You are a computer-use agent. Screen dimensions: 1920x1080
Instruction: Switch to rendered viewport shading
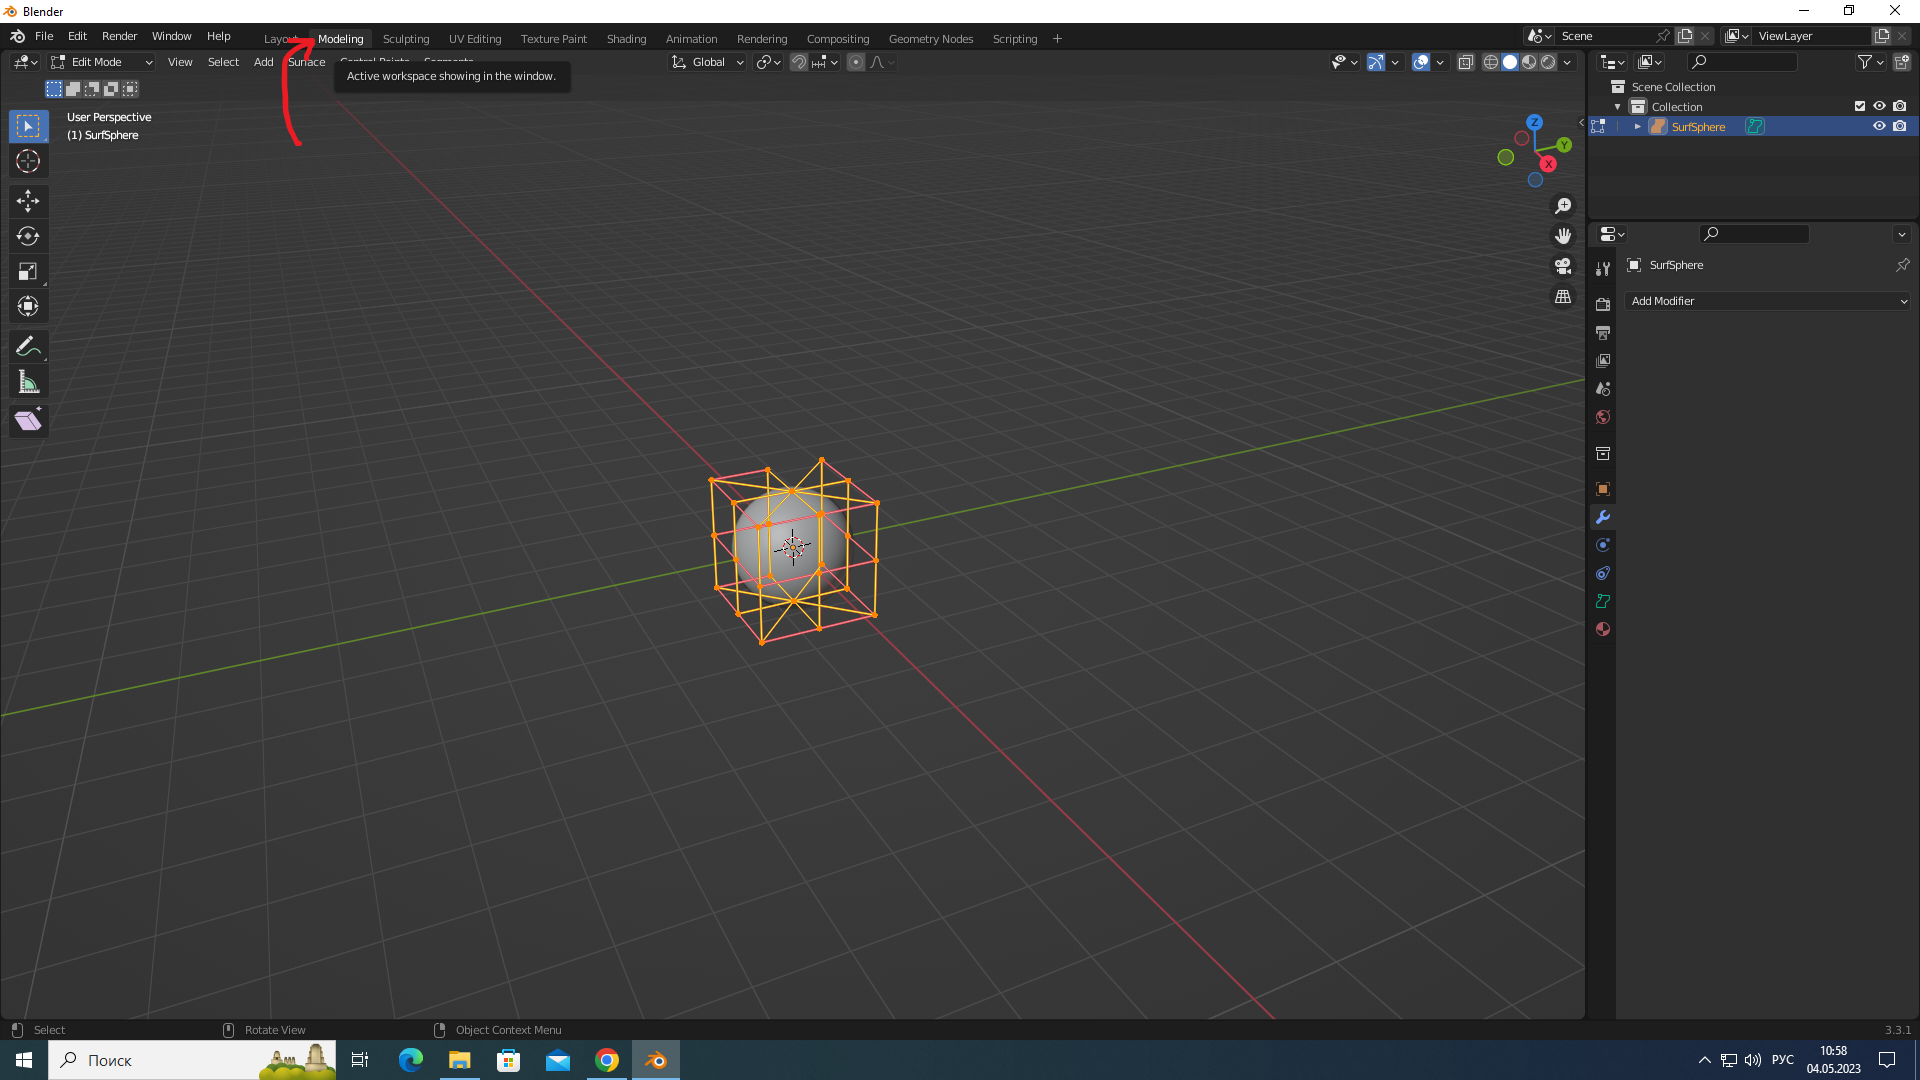(1548, 62)
